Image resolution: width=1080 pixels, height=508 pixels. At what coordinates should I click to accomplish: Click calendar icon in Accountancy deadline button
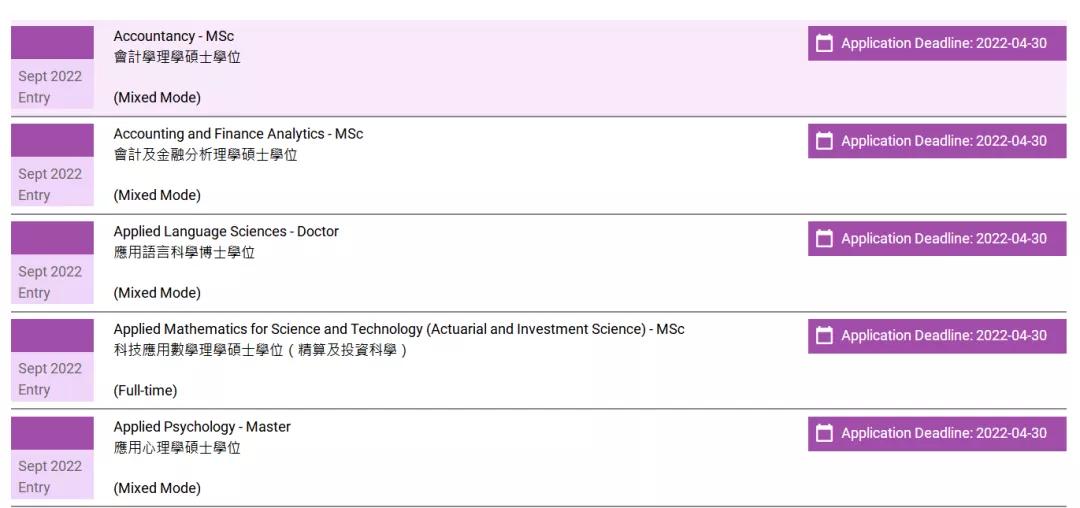(x=825, y=43)
